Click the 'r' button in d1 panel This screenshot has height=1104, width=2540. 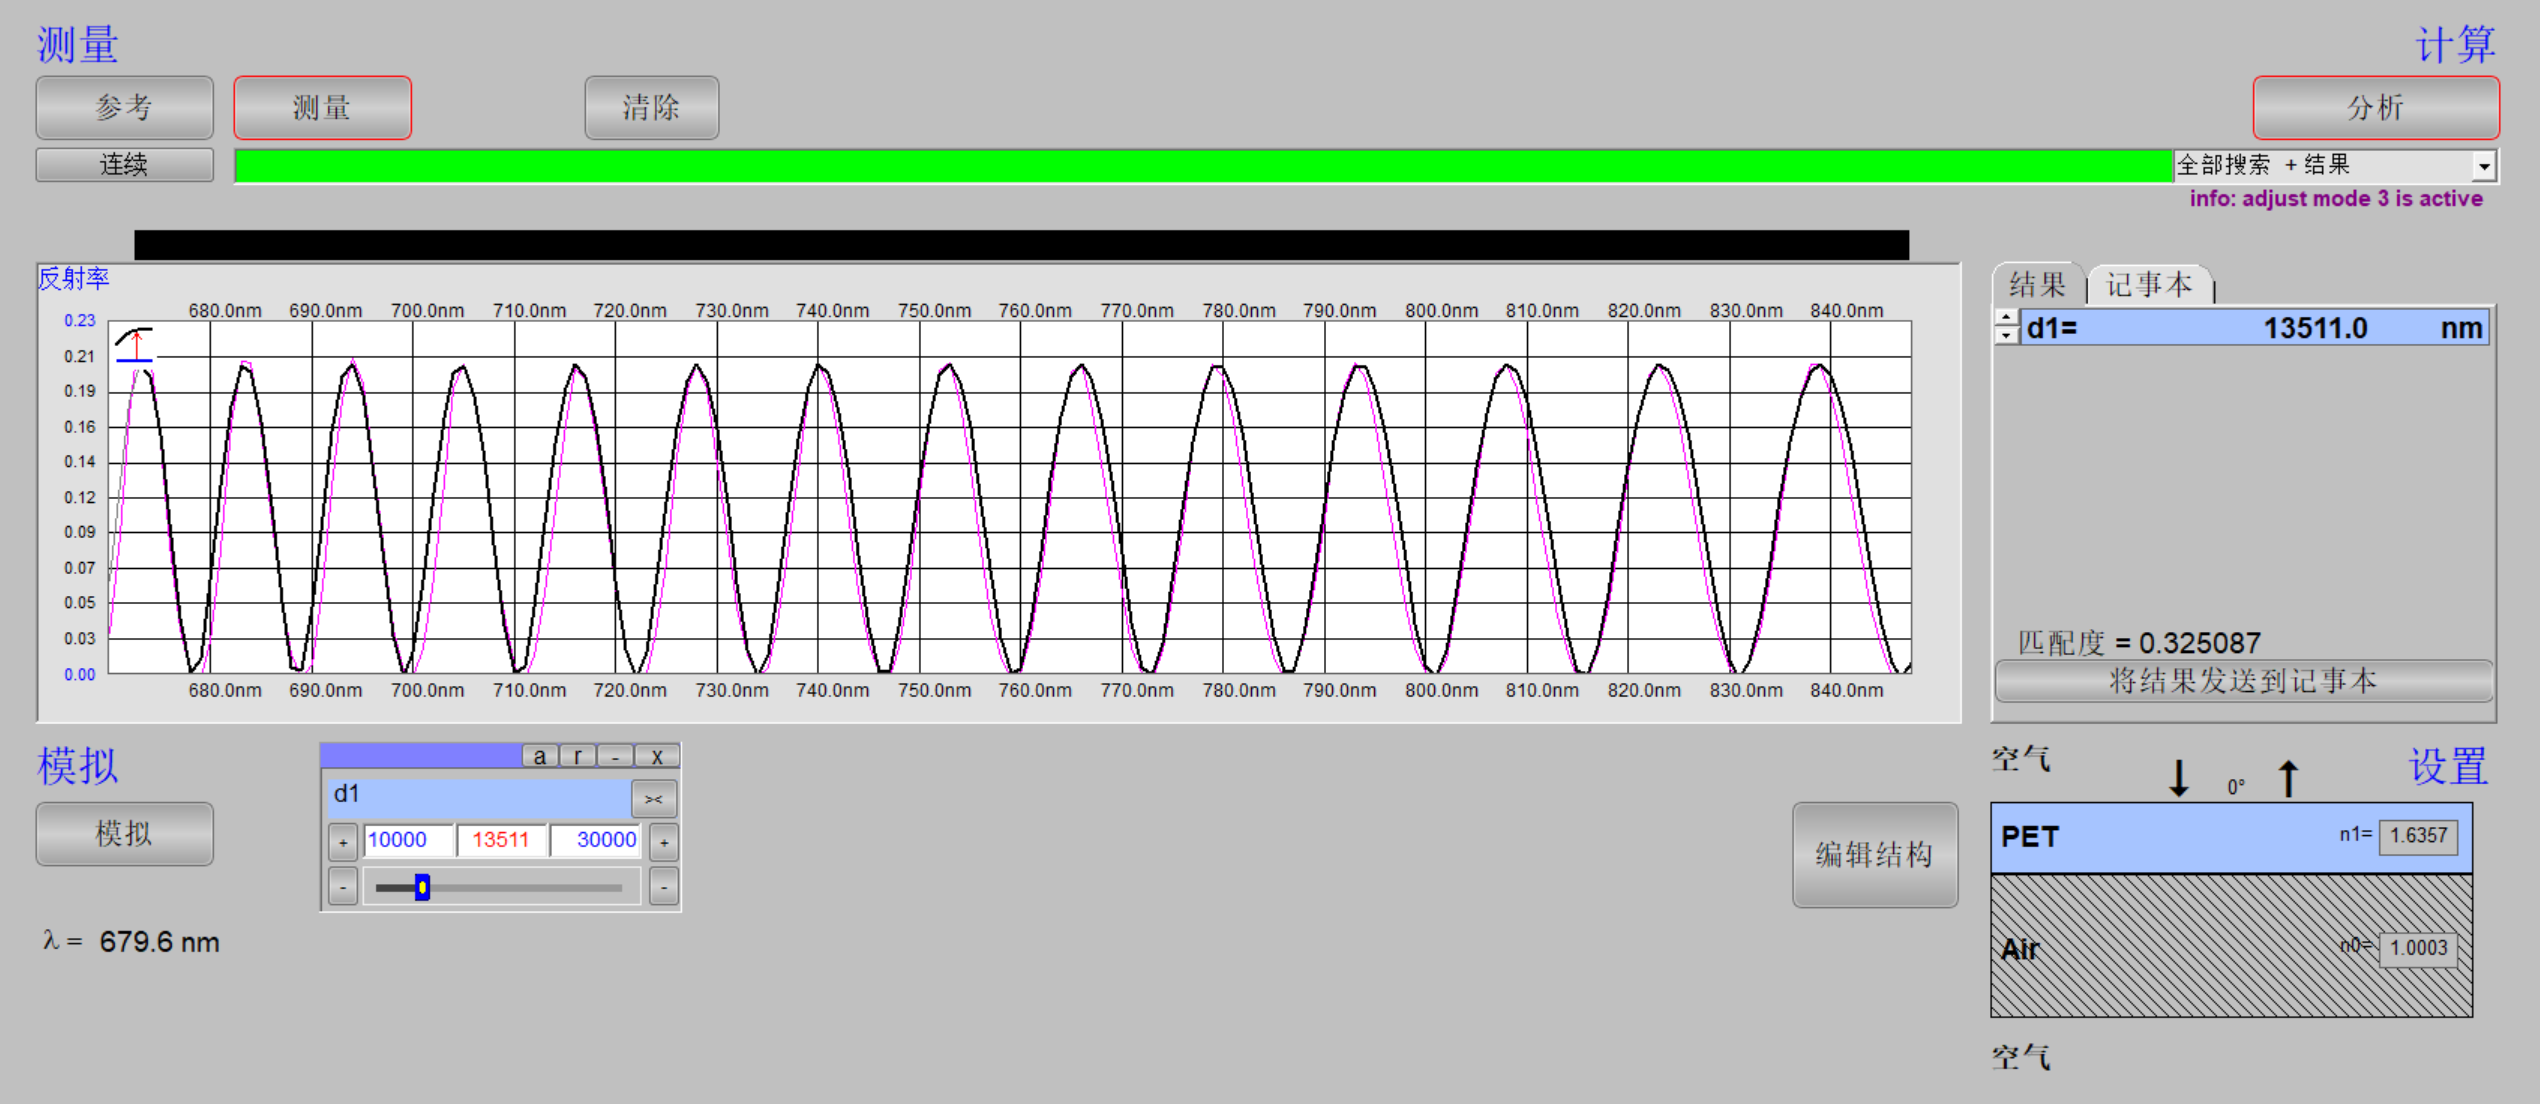click(578, 756)
